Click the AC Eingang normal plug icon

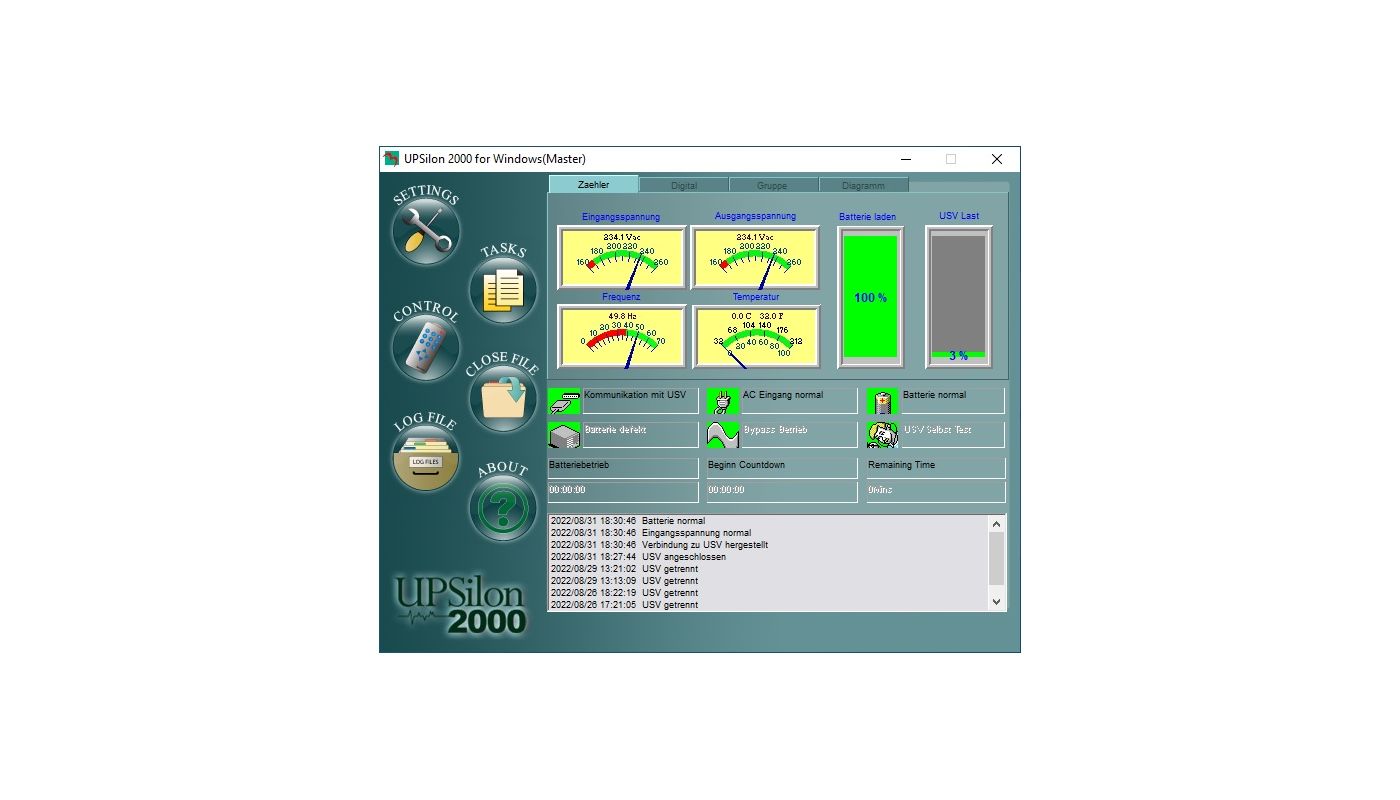coord(723,401)
